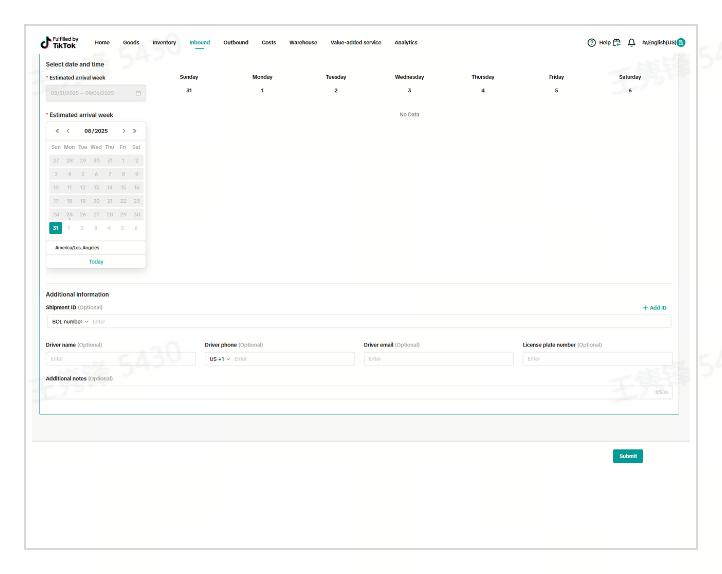Click the Fulfilled by TikTok logo

pos(59,42)
